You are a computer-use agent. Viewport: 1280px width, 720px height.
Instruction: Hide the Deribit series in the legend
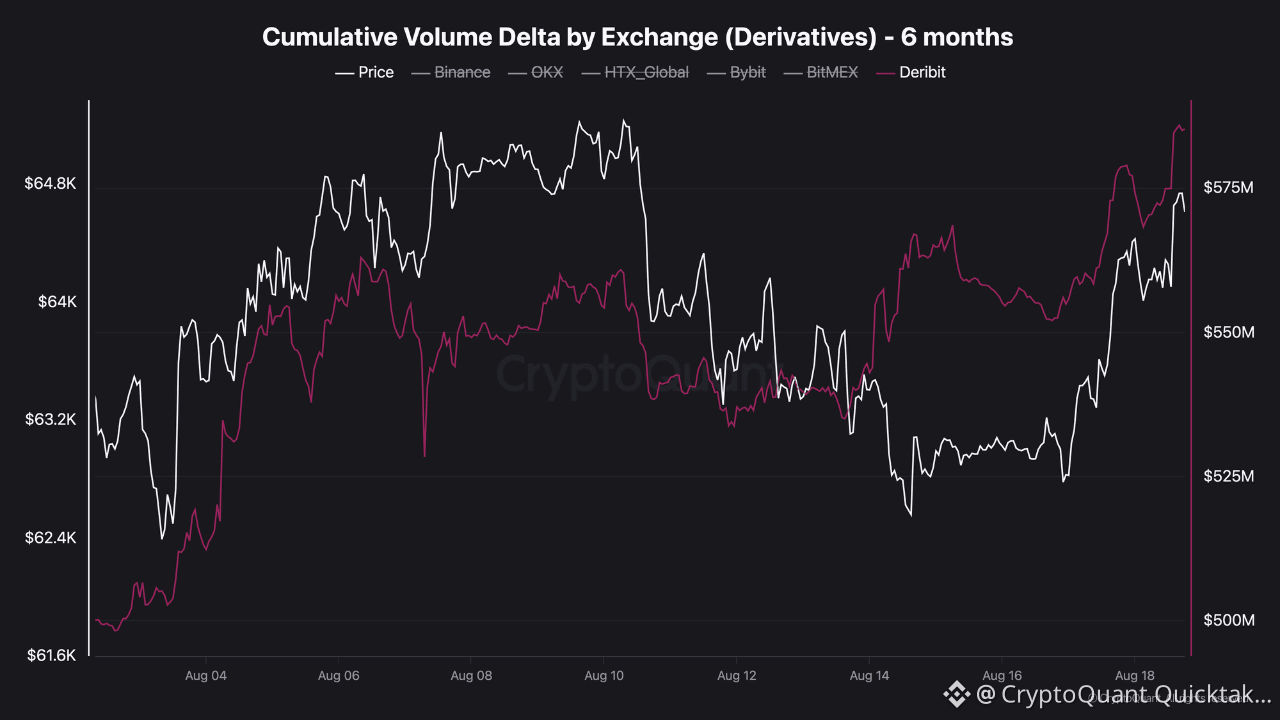point(910,72)
